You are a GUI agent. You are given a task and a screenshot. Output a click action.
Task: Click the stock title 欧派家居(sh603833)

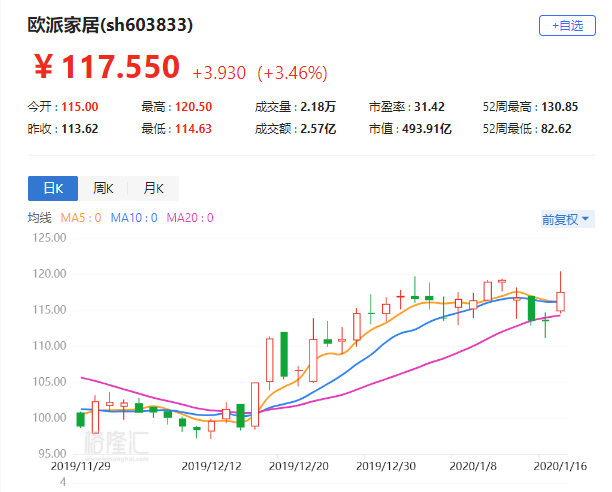pos(110,25)
